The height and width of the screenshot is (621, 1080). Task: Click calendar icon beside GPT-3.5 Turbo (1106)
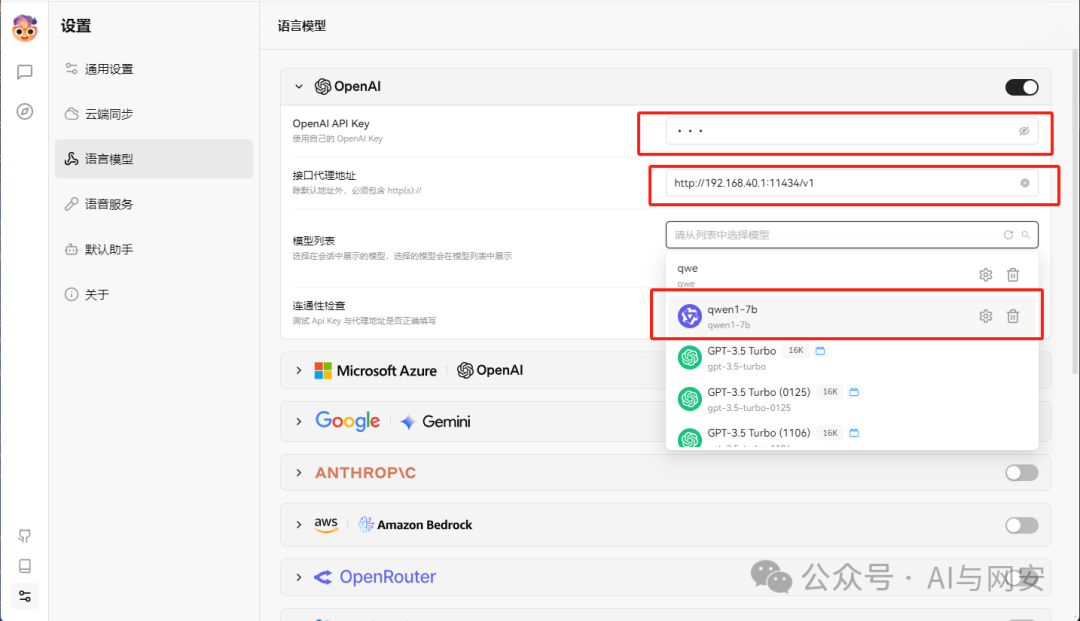click(x=854, y=433)
